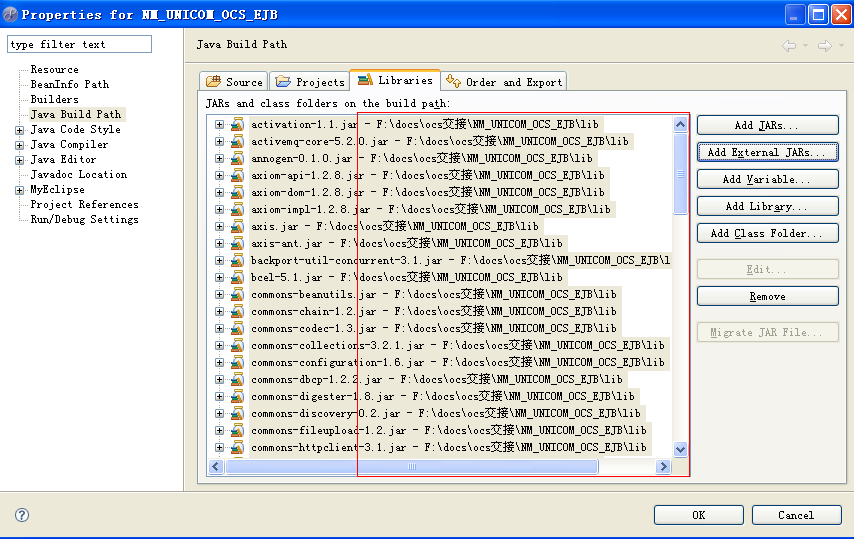The image size is (854, 539).
Task: Click the Add Variable... button
Action: 767,179
